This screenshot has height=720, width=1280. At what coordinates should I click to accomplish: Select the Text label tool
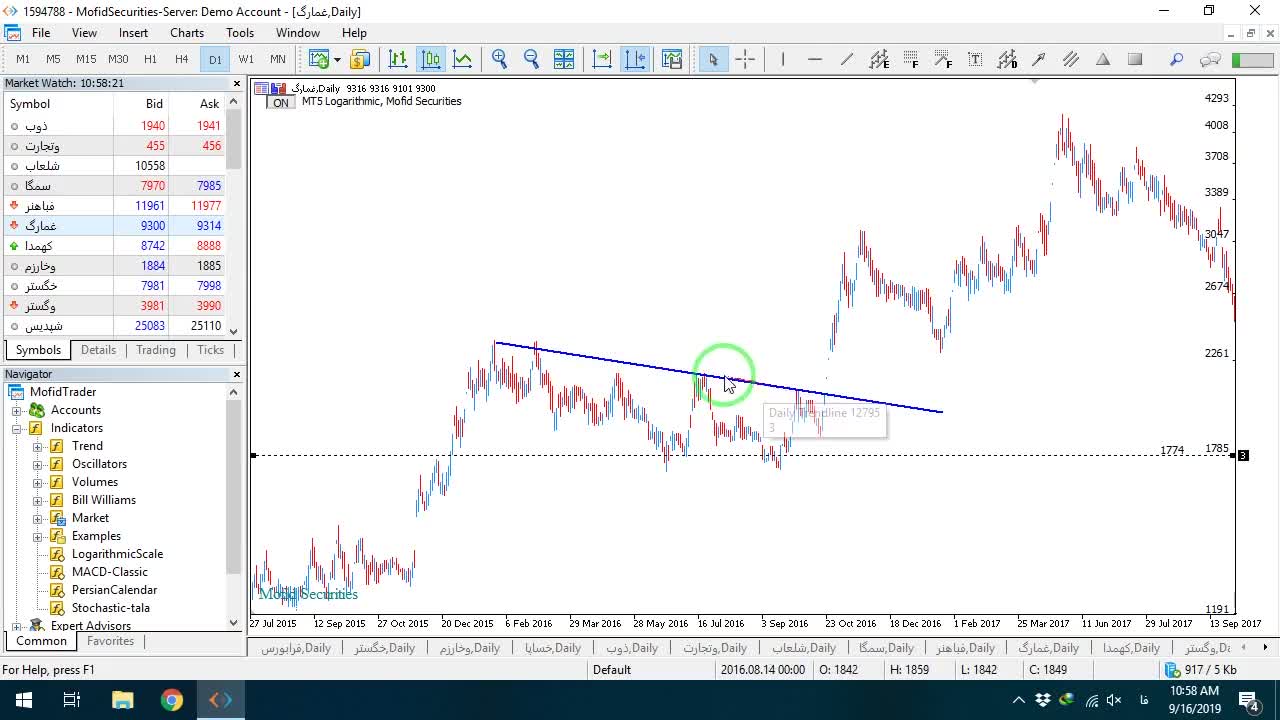(975, 59)
